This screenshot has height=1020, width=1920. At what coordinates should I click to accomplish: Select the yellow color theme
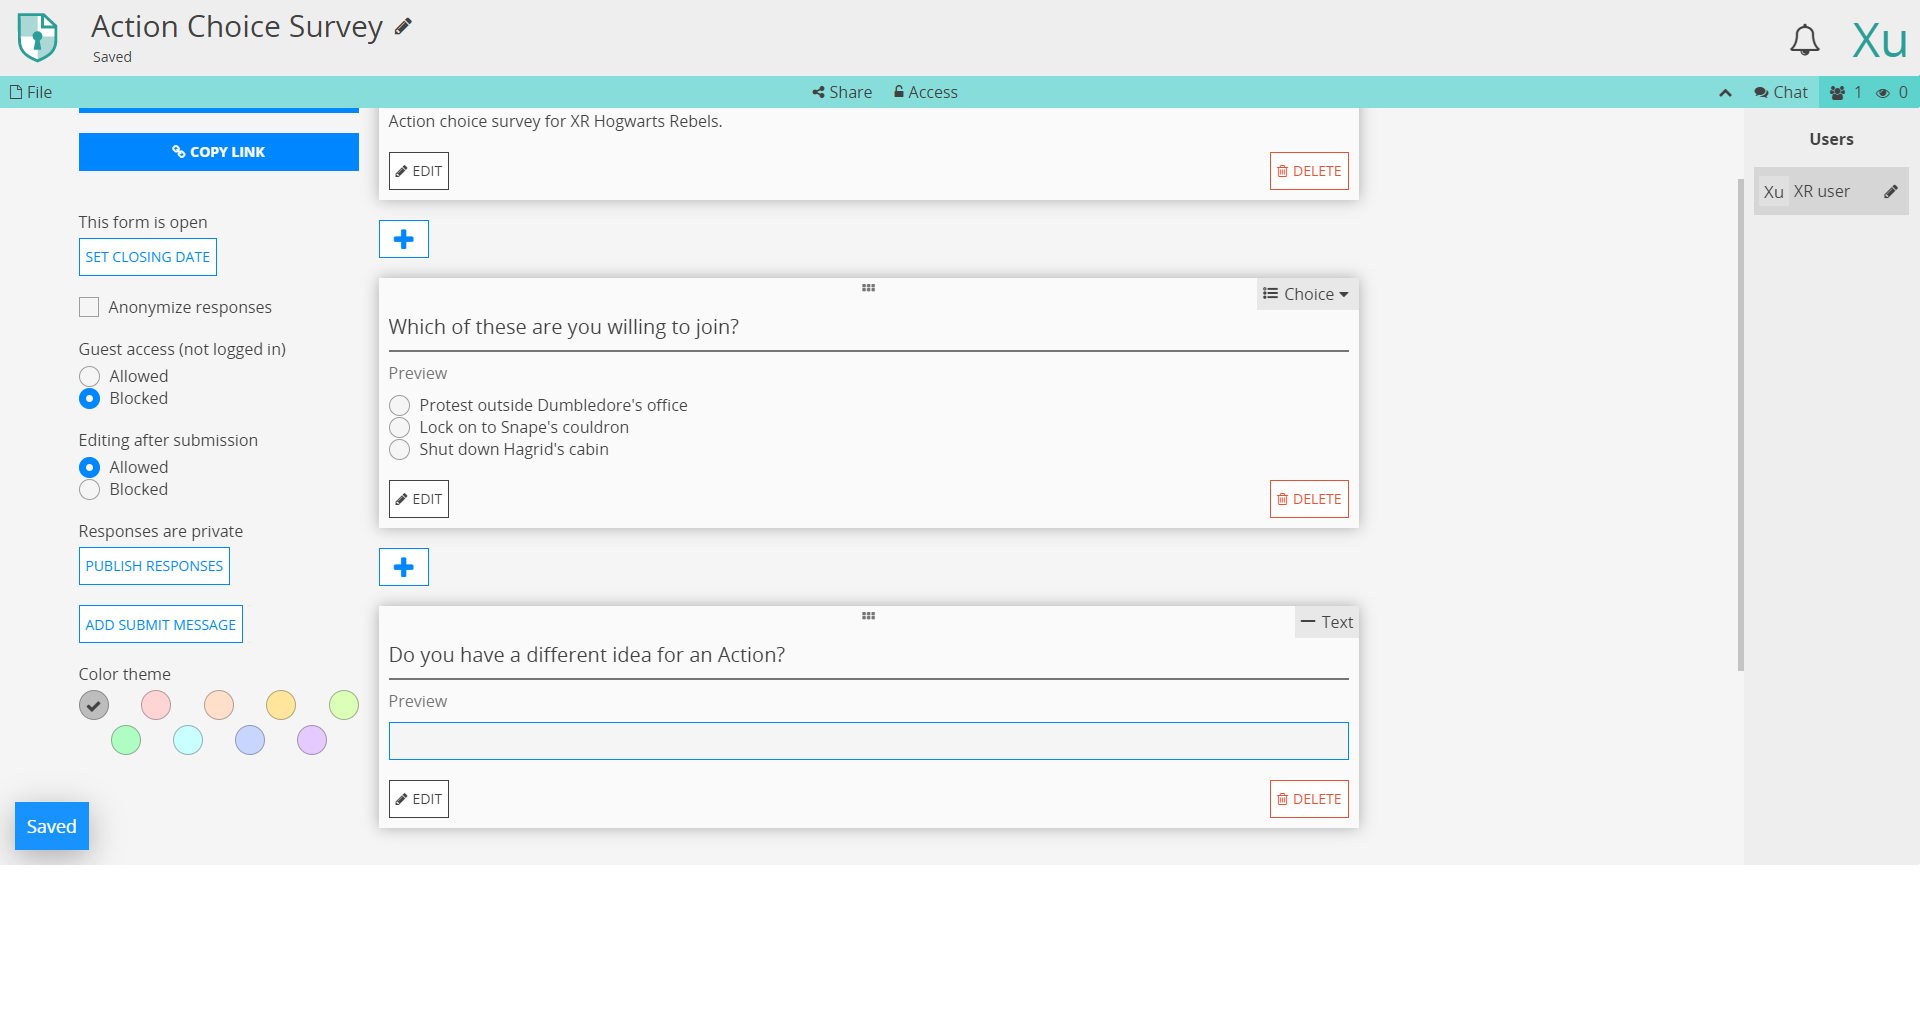coord(281,705)
